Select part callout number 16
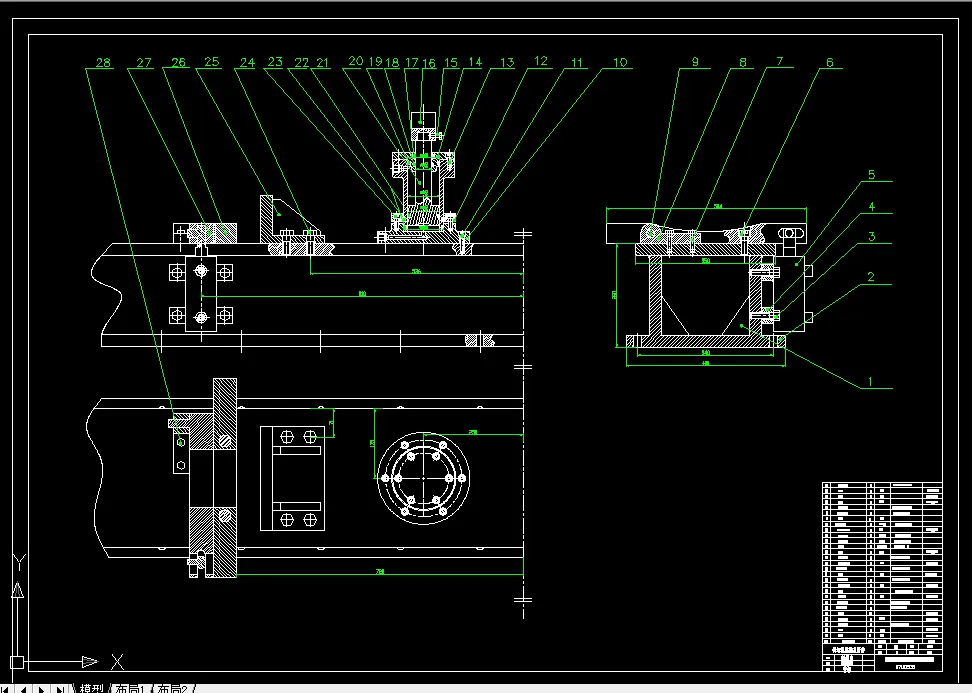Screen dimensions: 972x693 click(x=429, y=63)
